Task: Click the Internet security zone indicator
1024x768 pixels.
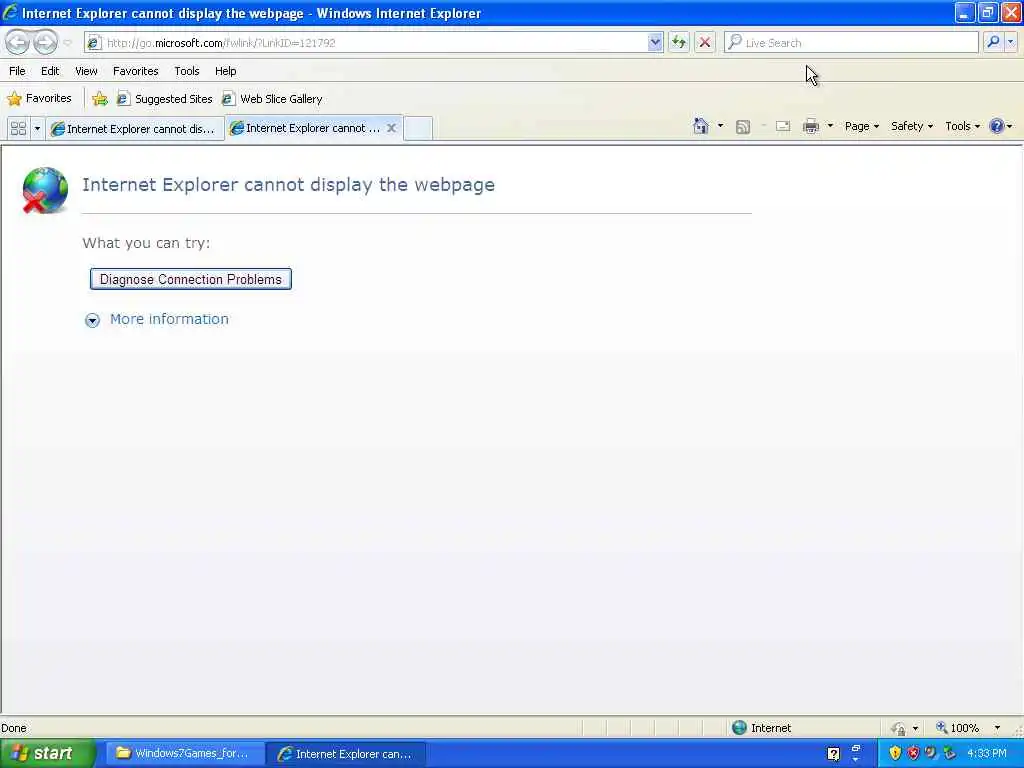Action: (x=761, y=728)
